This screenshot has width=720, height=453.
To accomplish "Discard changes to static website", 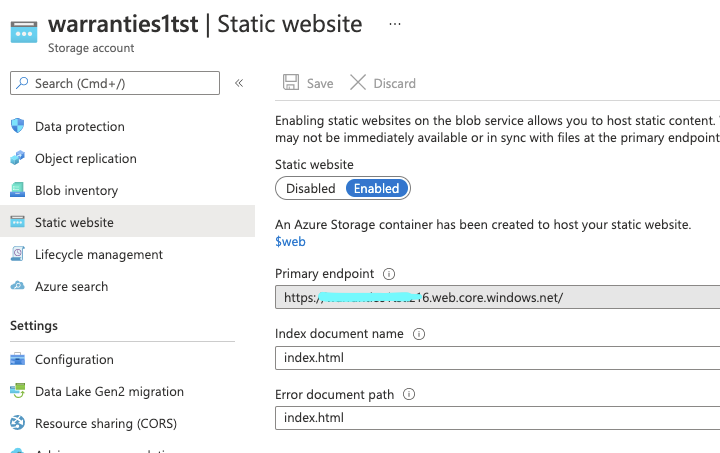I will coord(383,83).
